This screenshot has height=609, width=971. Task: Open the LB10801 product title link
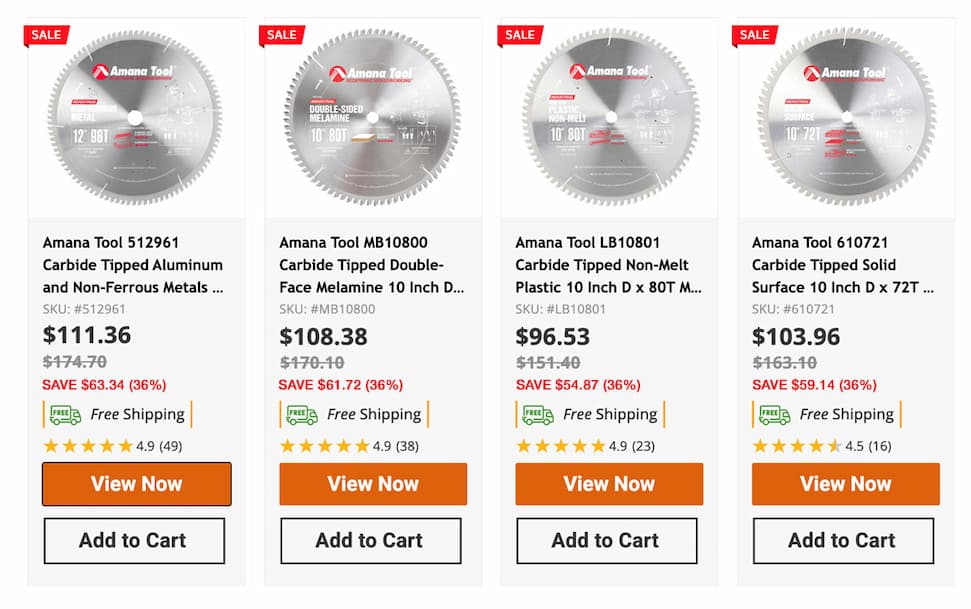pos(598,264)
